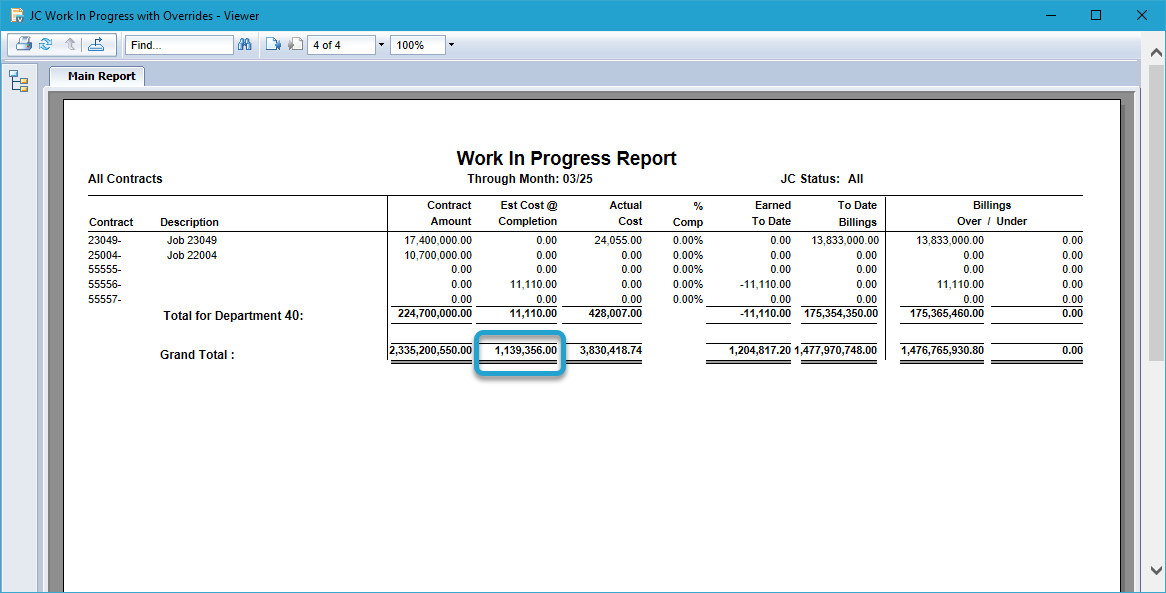Select contract row 55555-

[104, 269]
